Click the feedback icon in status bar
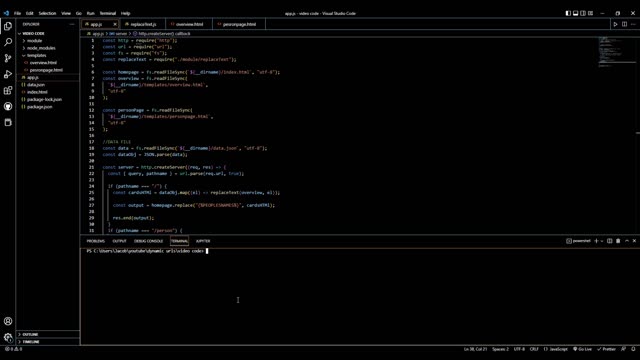The image size is (640, 360). pos(624,349)
